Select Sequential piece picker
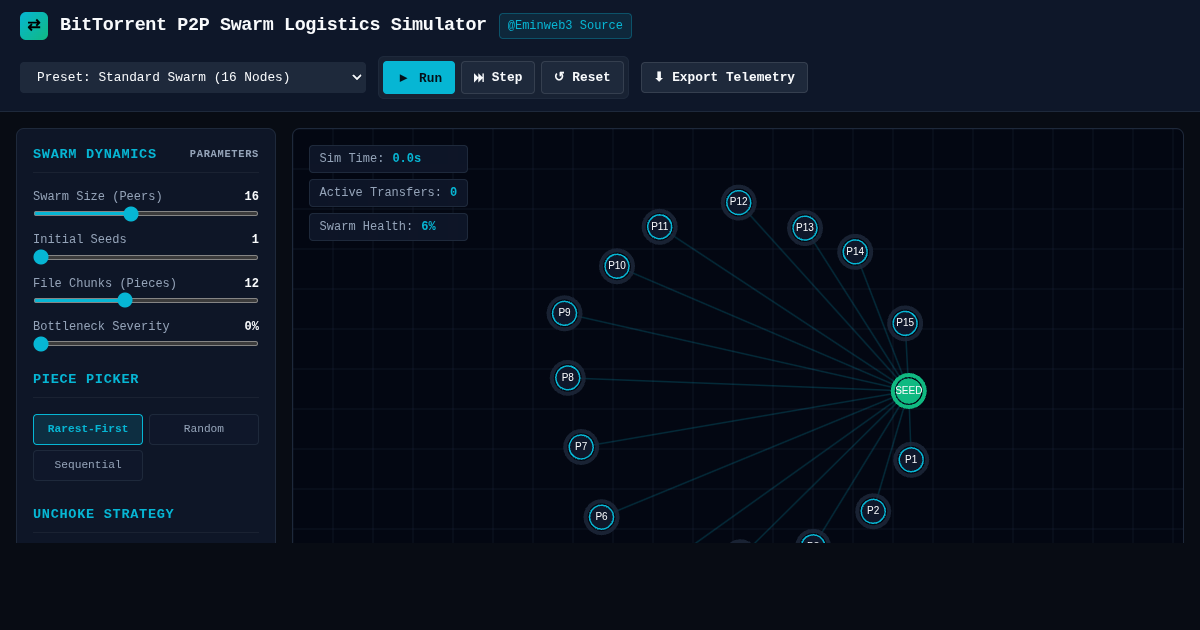This screenshot has height=630, width=1200. coord(88,465)
